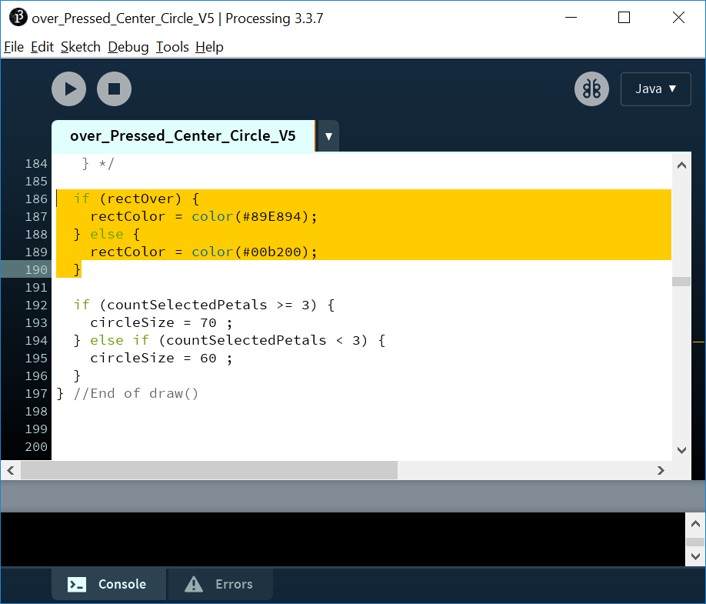
Task: Click the editor scroll up arrow
Action: pyautogui.click(x=681, y=165)
